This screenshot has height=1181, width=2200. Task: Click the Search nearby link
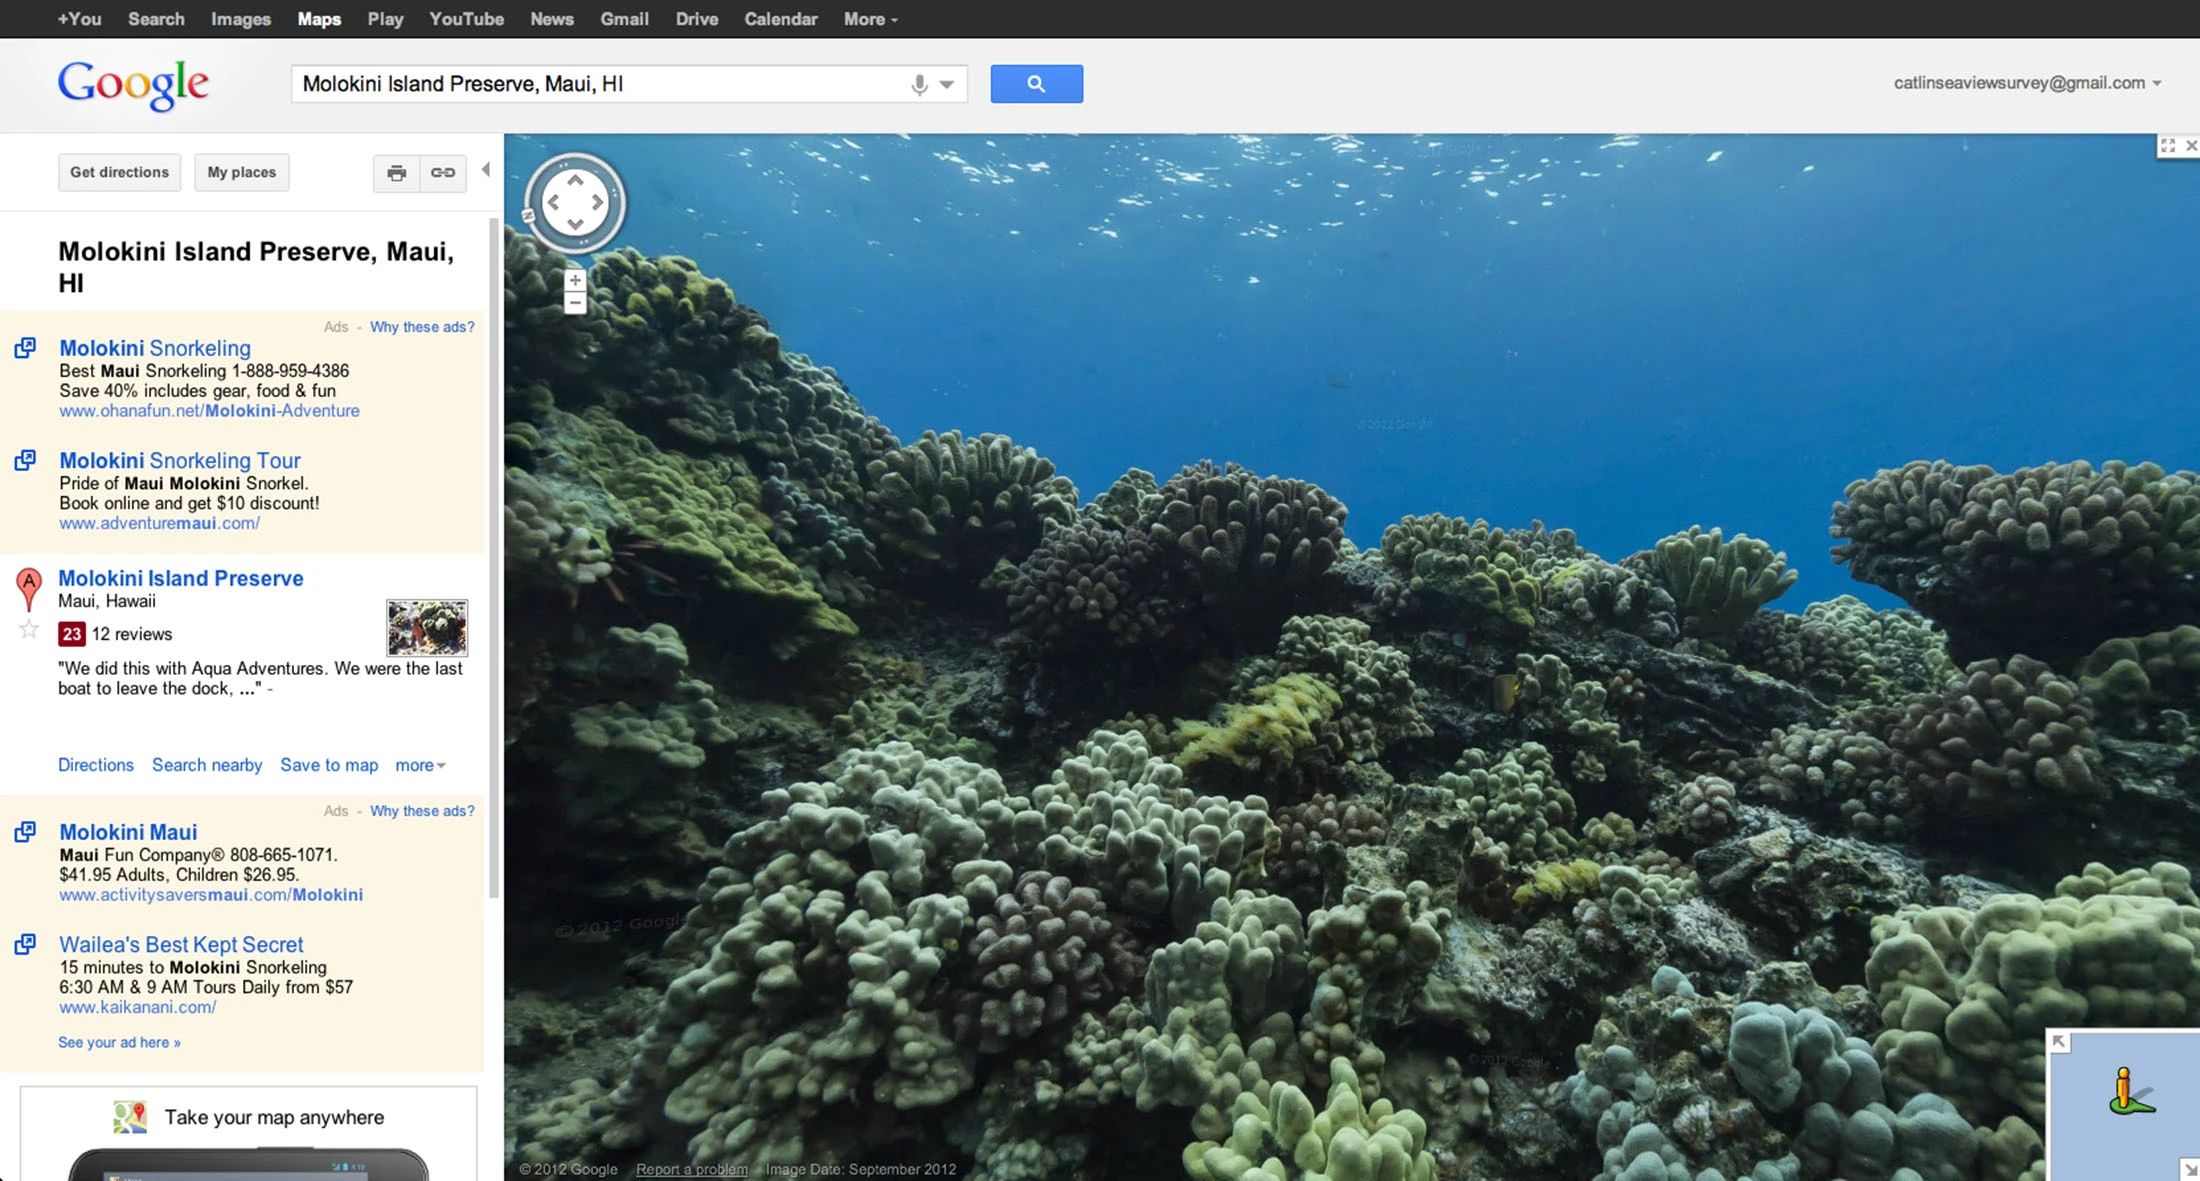tap(207, 765)
